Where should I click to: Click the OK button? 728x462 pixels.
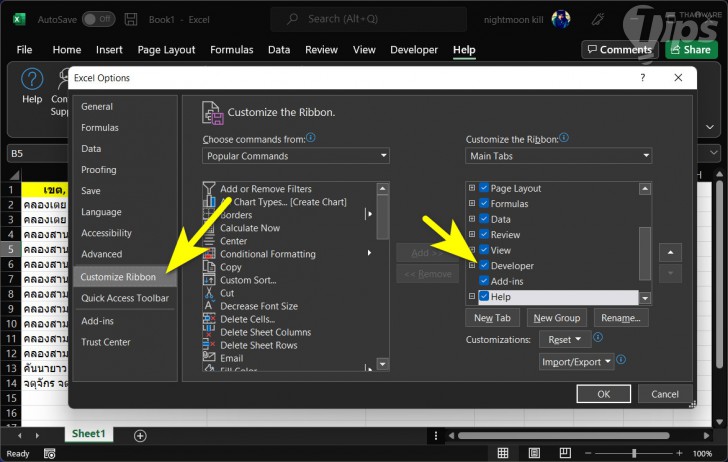(604, 394)
